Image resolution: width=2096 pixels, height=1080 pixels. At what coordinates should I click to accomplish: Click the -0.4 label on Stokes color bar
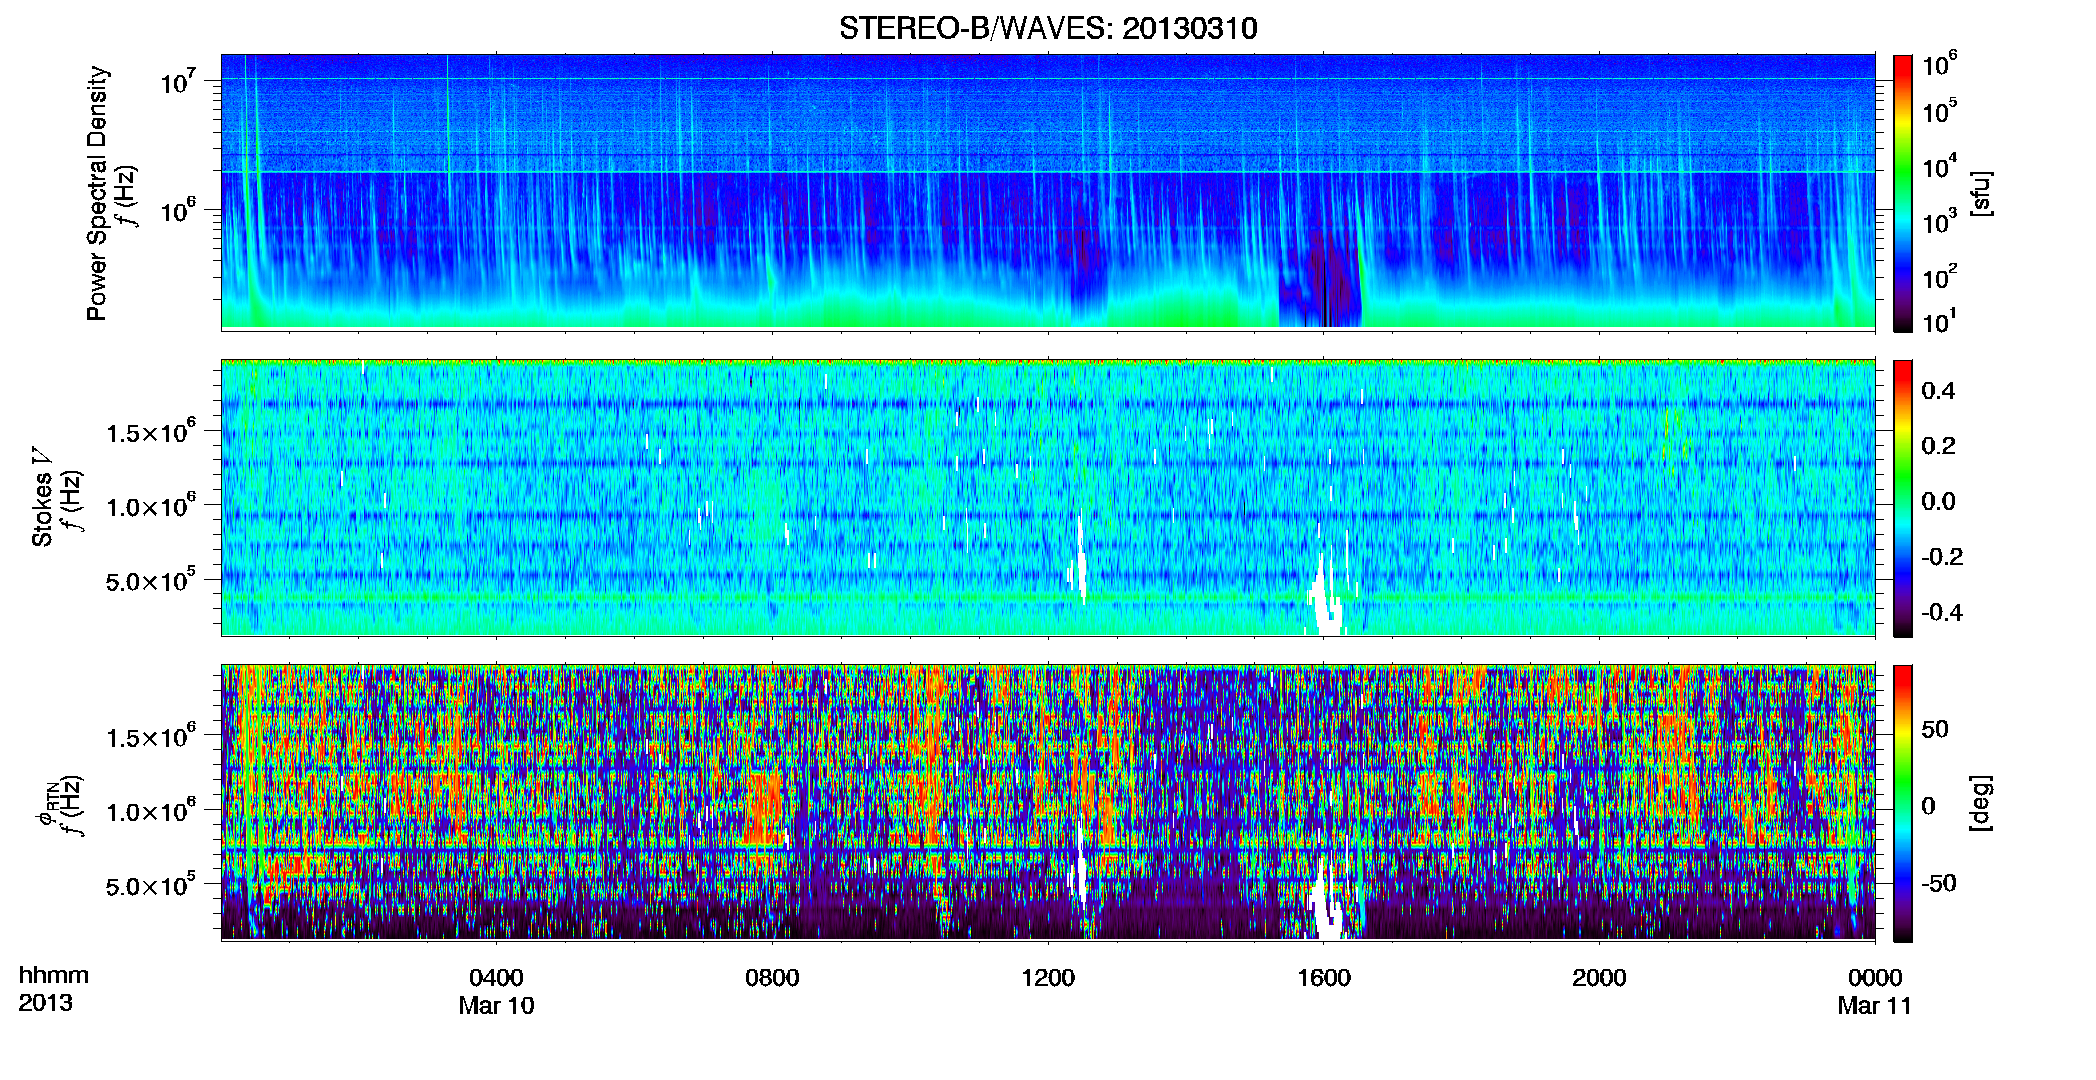[x=1942, y=612]
